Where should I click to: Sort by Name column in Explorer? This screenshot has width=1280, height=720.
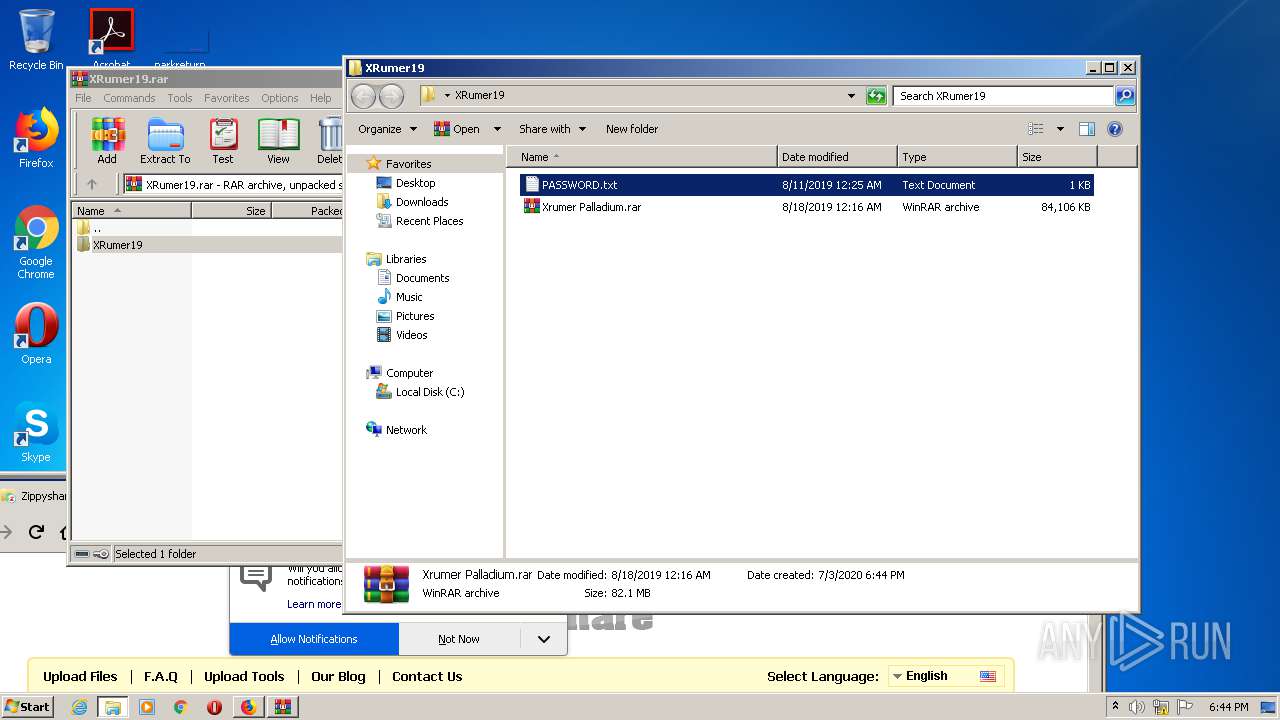click(641, 157)
